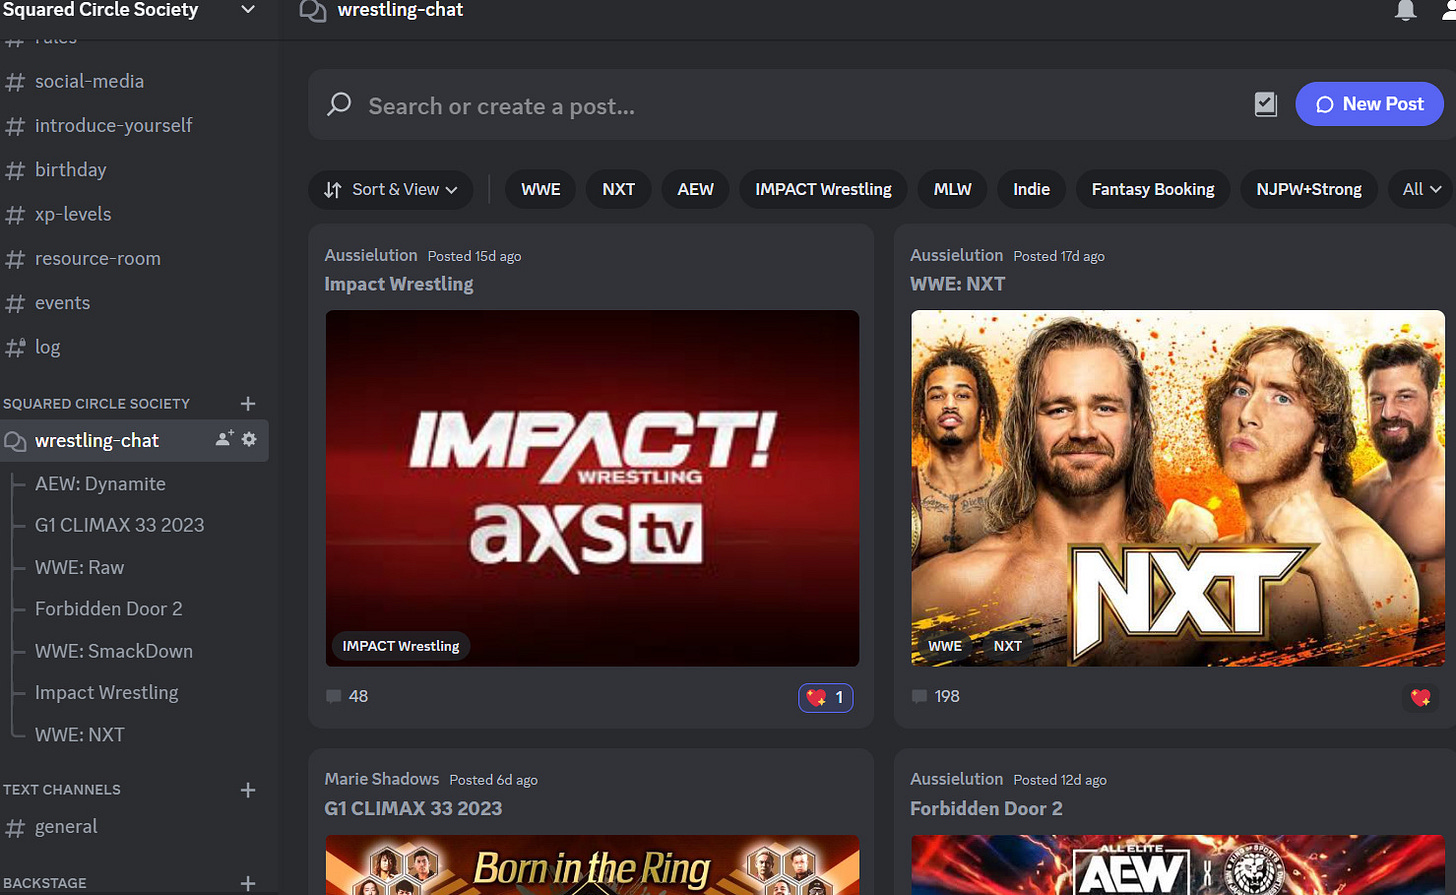Filter by the IMPACT Wrestling tag chip
Image resolution: width=1456 pixels, height=895 pixels.
point(823,189)
